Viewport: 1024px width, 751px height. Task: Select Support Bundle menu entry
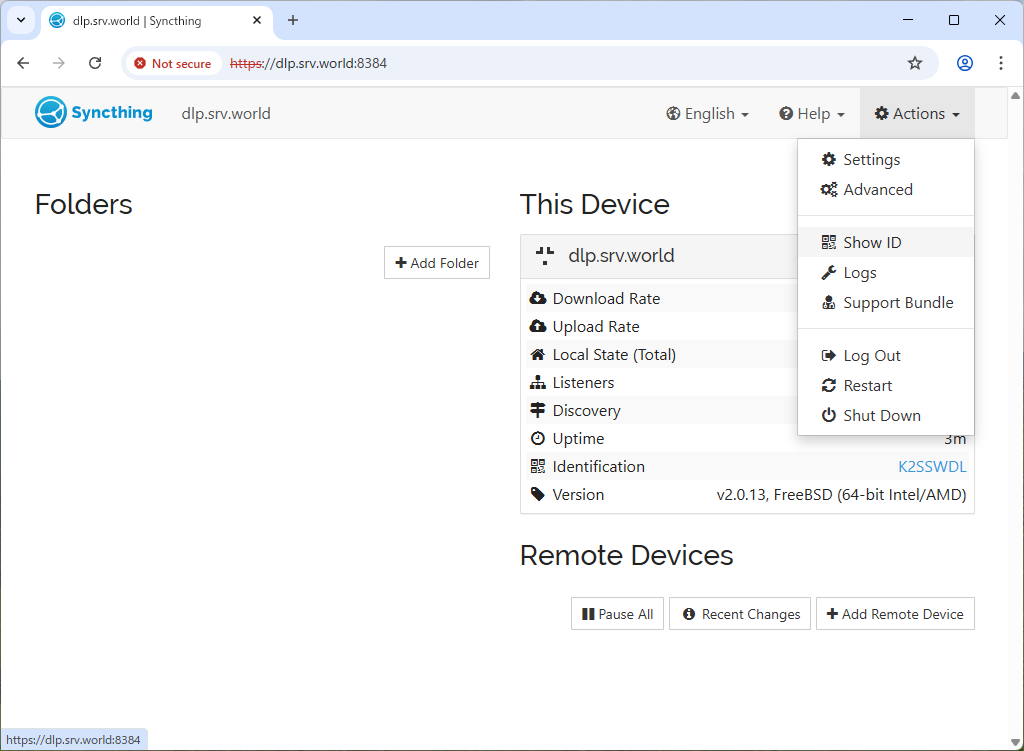coord(897,303)
